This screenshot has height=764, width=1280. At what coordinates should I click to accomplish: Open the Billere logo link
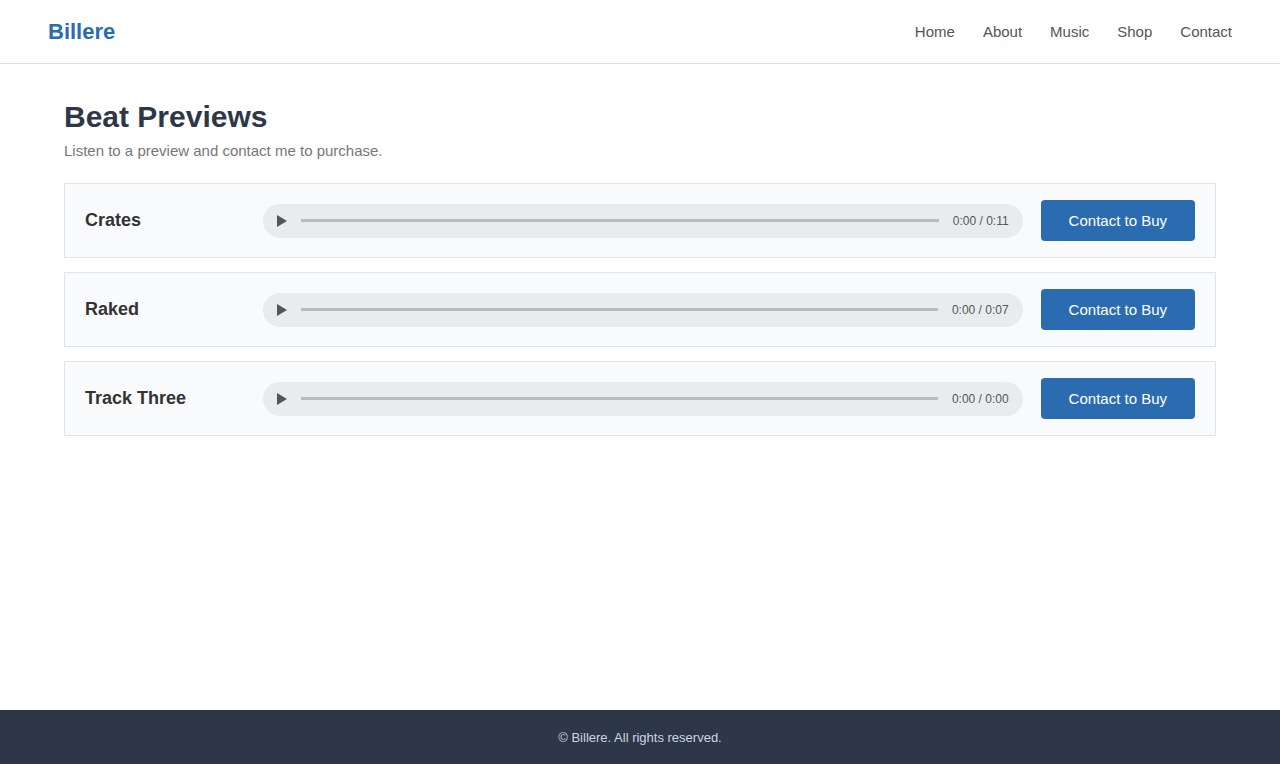click(82, 32)
